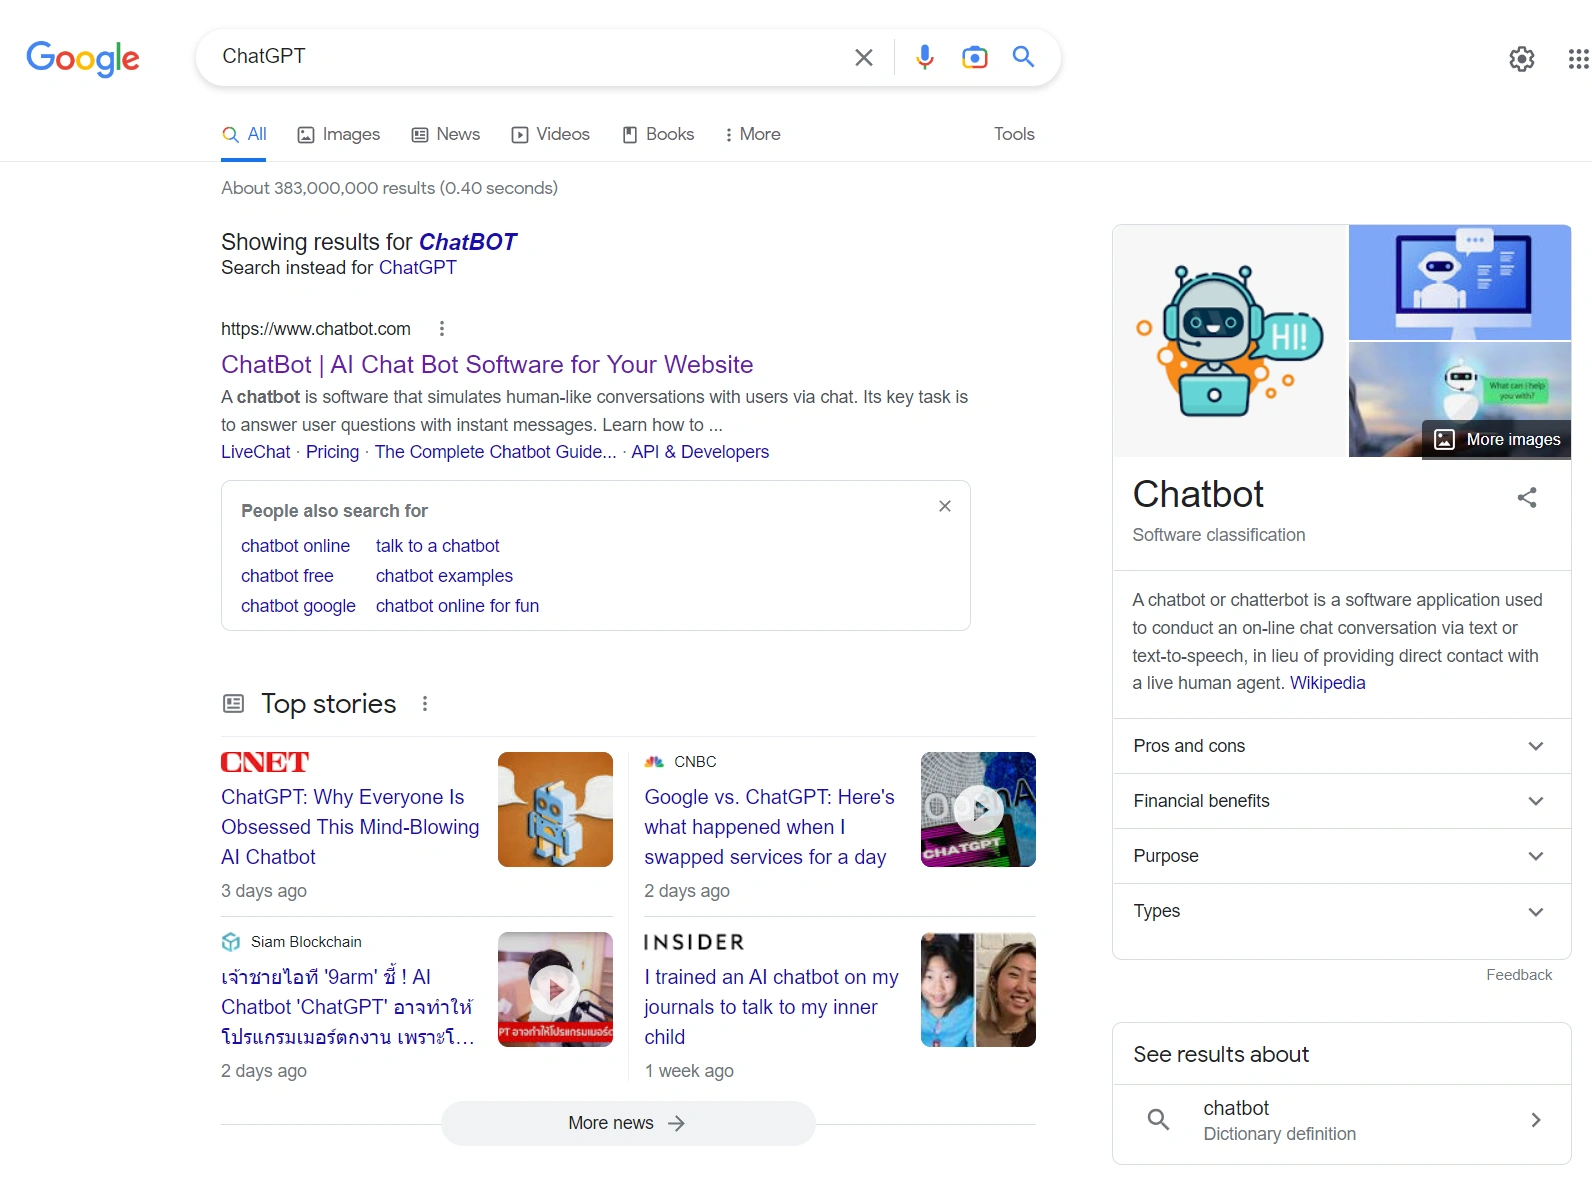Open the More search categories dropdown

(752, 134)
